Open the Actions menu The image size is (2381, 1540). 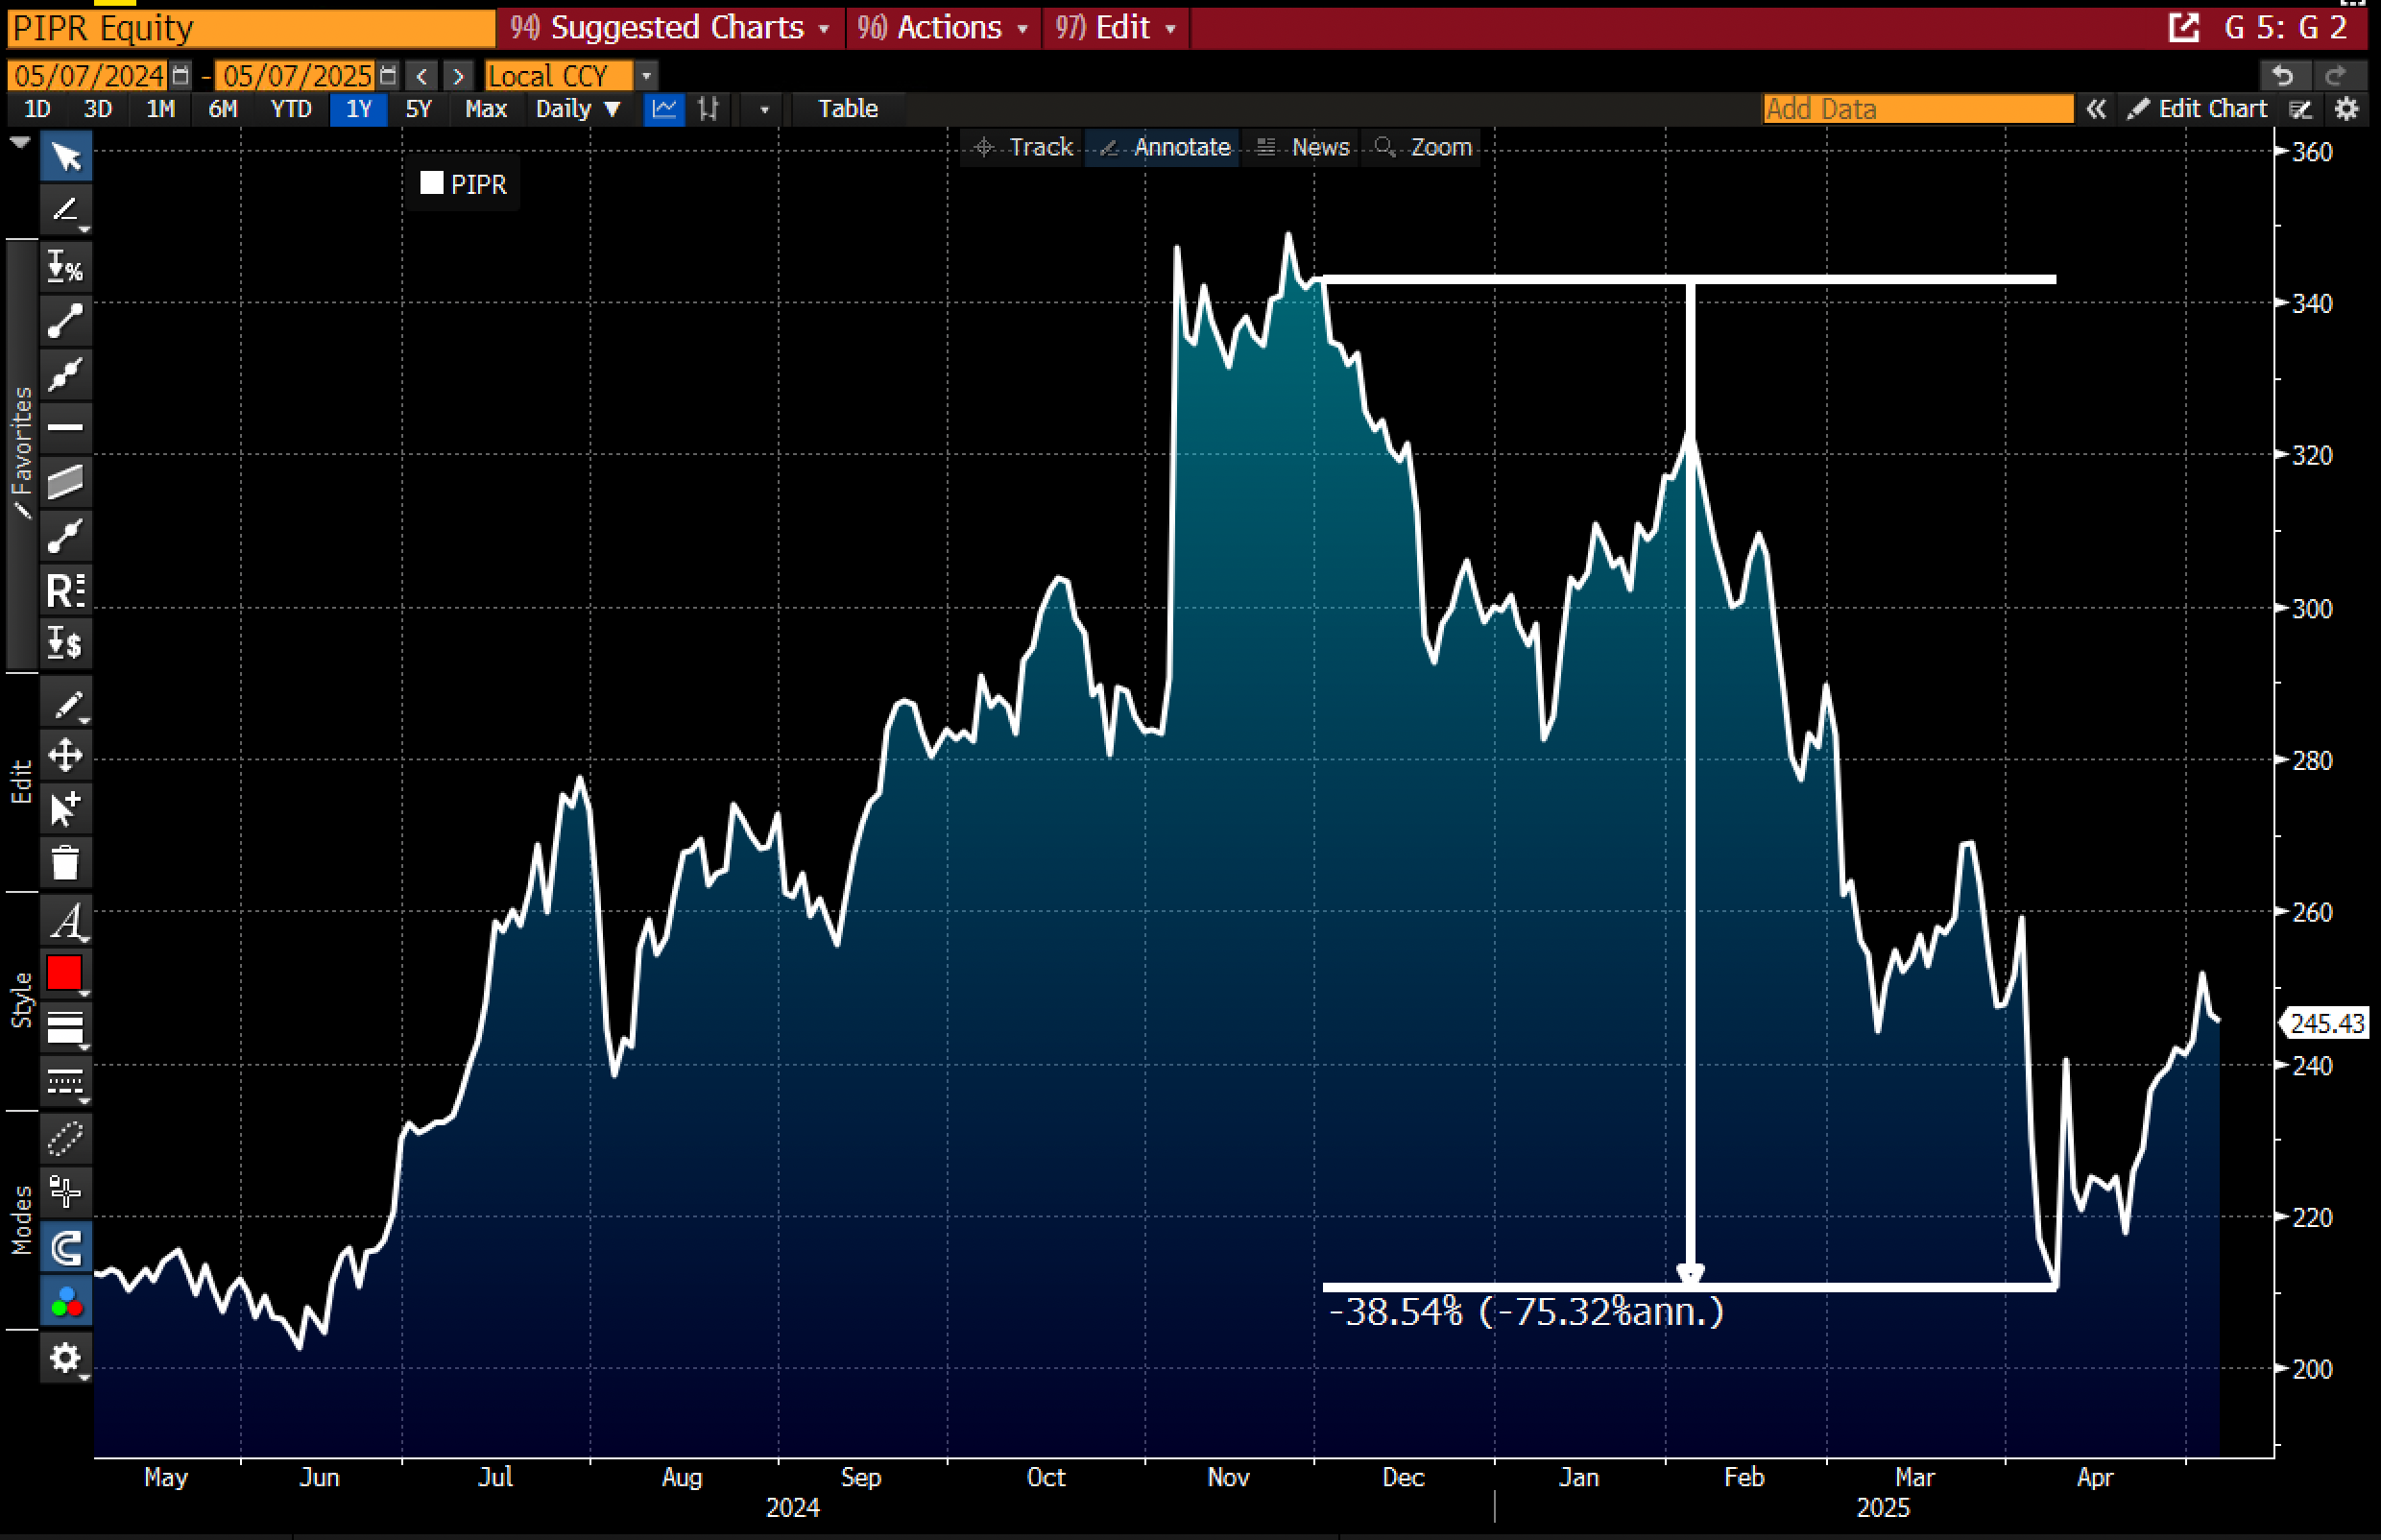pyautogui.click(x=943, y=28)
